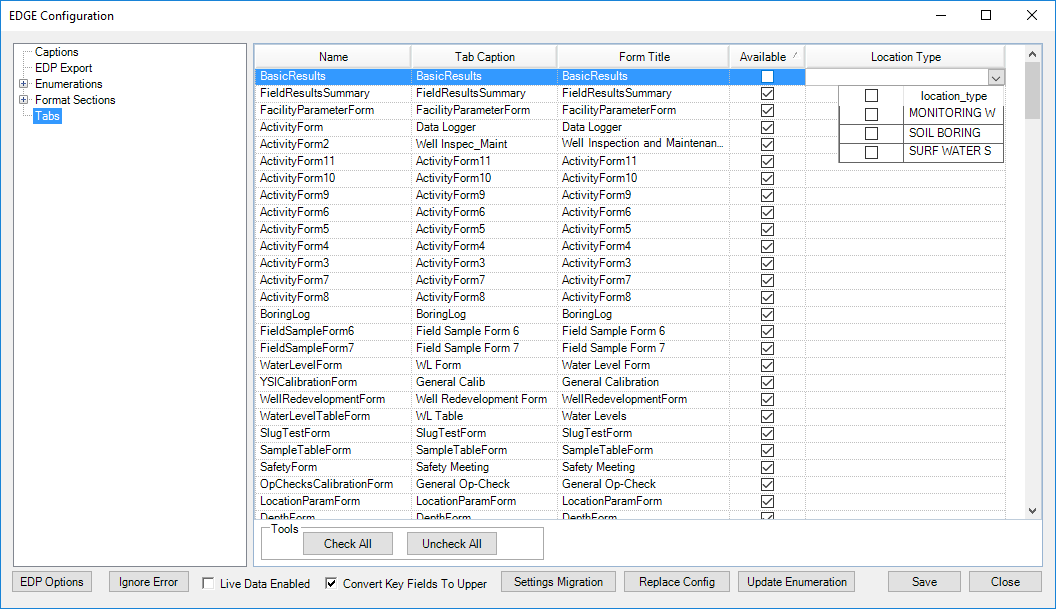
Task: Select the EDP Export tree item
Action: tap(63, 67)
